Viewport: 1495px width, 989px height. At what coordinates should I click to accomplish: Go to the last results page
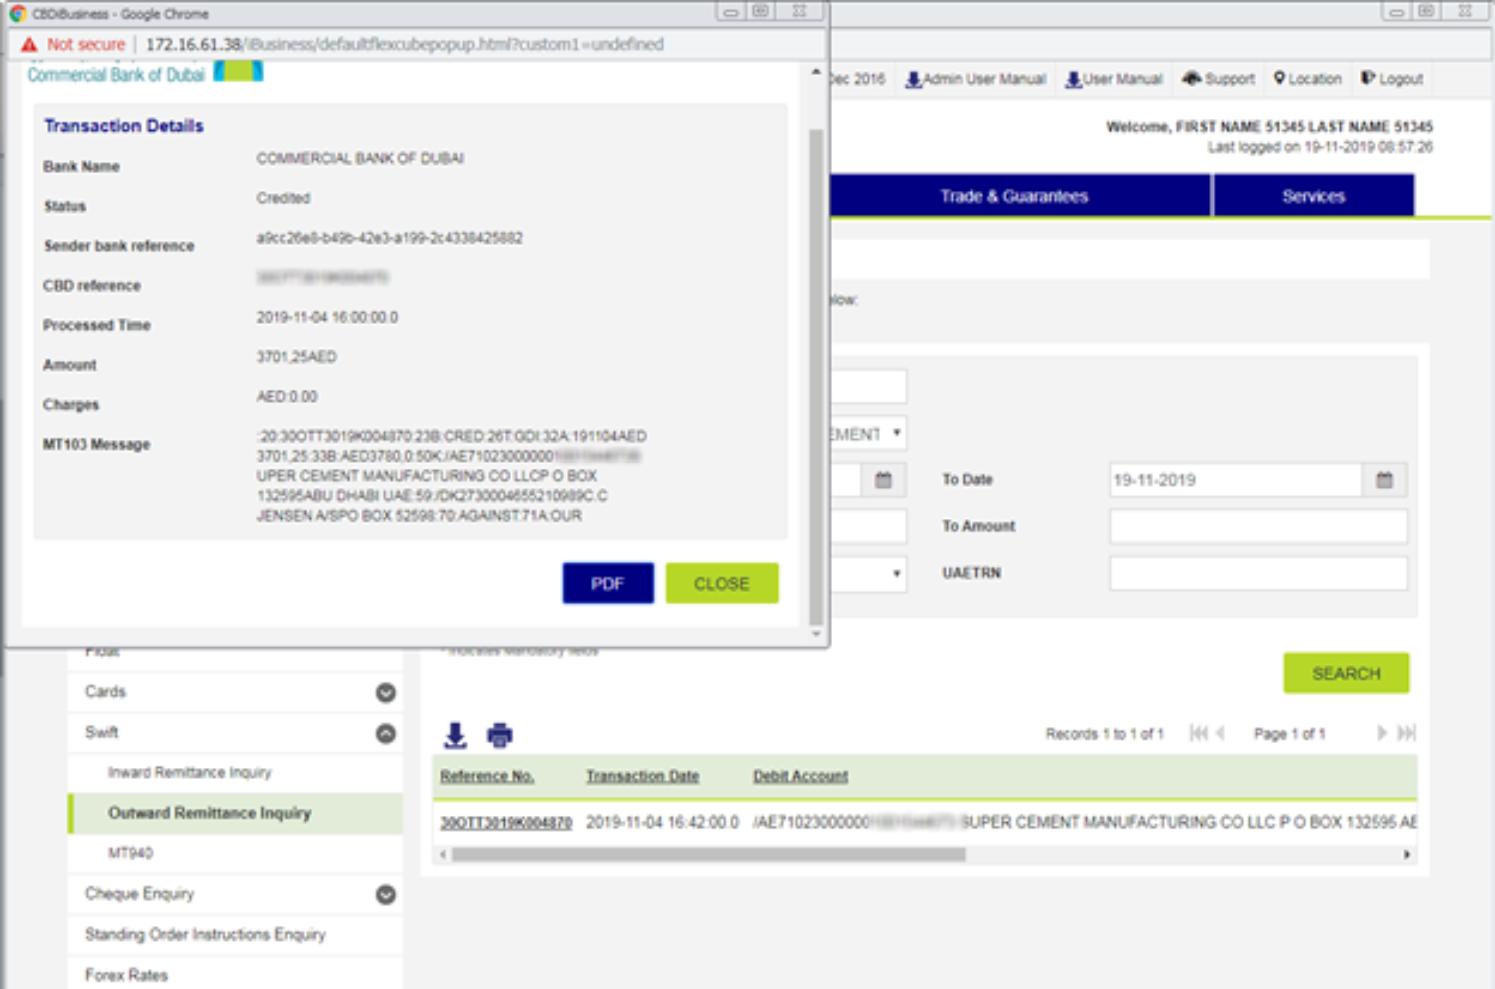click(1406, 733)
